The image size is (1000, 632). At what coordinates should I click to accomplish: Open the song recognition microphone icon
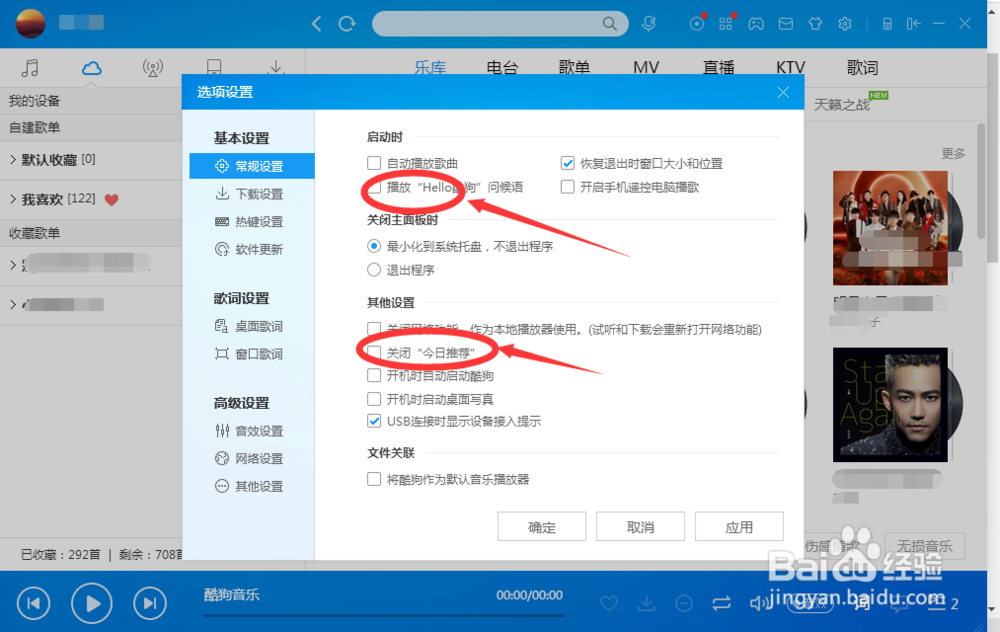[x=649, y=24]
